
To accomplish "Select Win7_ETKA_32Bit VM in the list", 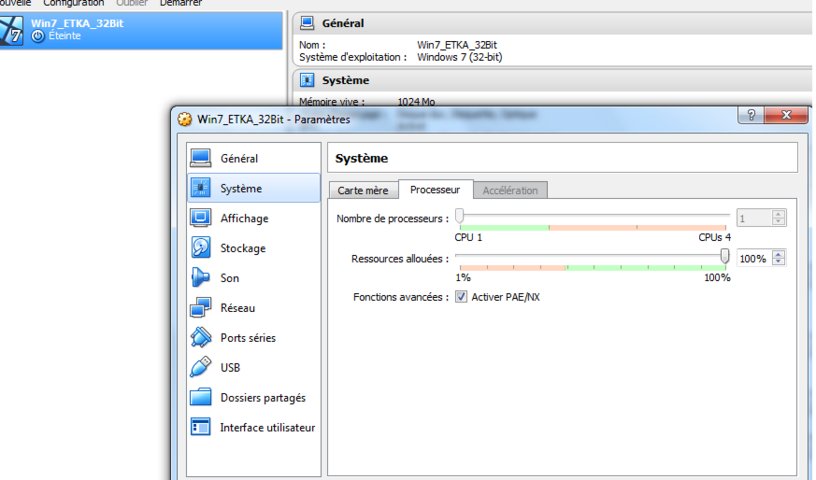I will pos(141,30).
